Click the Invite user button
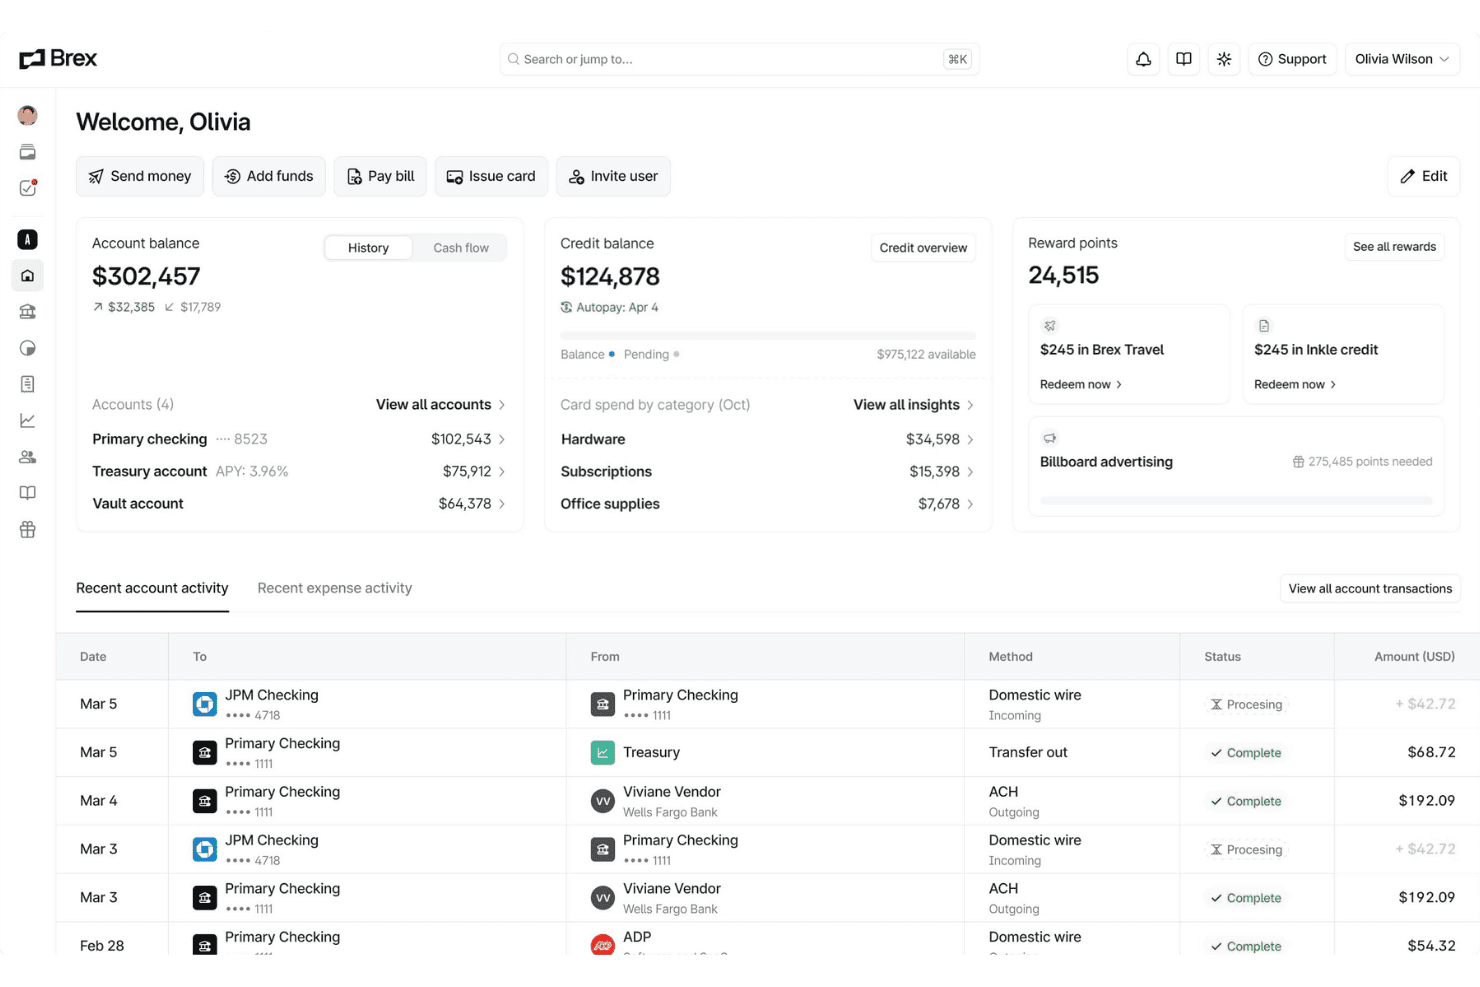 [x=614, y=176]
